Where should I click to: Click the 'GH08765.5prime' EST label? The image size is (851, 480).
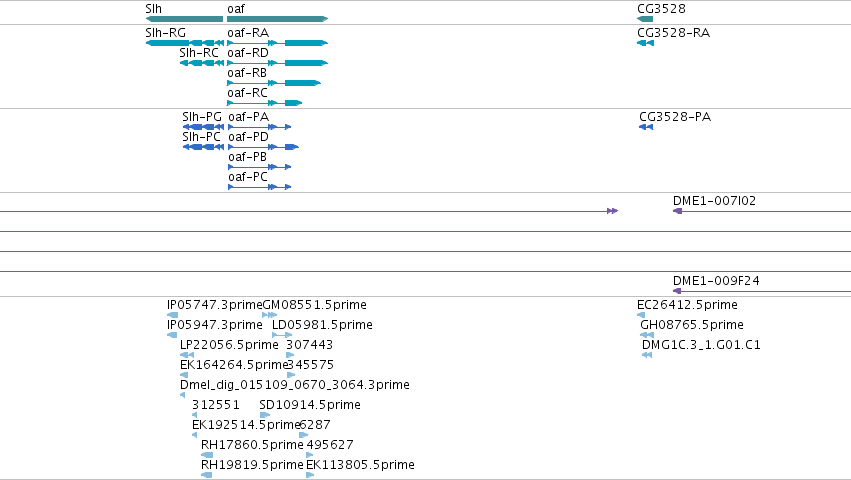[x=692, y=325]
